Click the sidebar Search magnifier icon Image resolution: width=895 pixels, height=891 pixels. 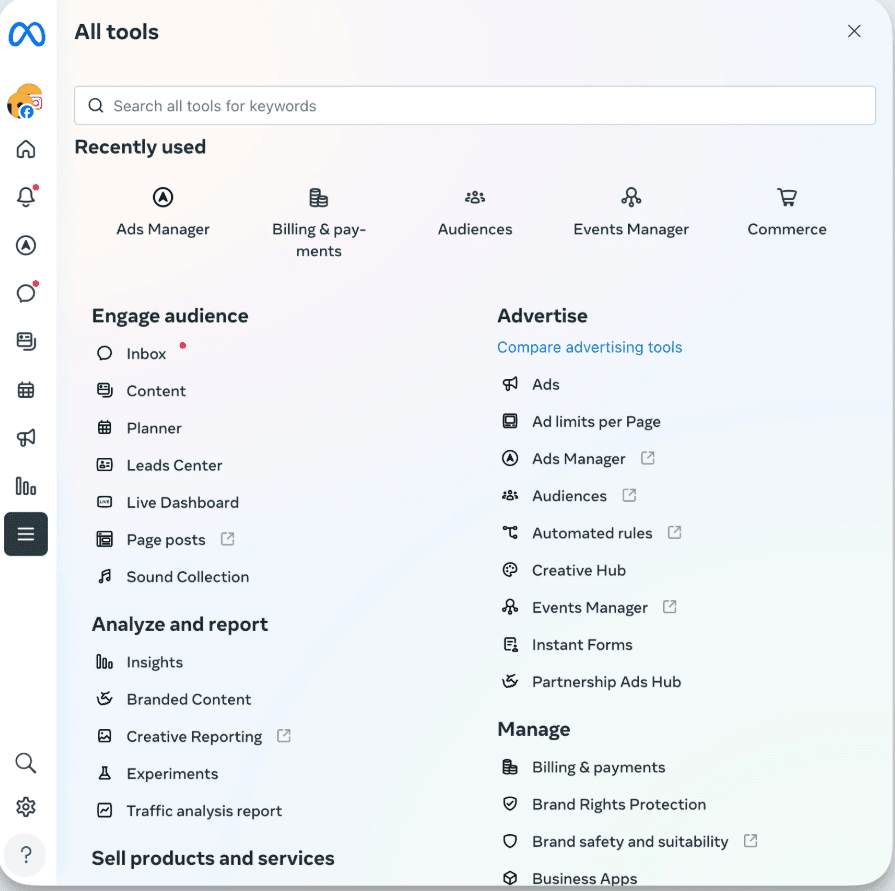(26, 763)
